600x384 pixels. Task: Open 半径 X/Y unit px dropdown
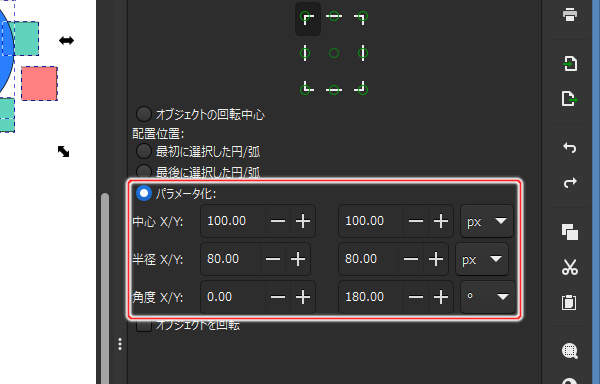(482, 259)
